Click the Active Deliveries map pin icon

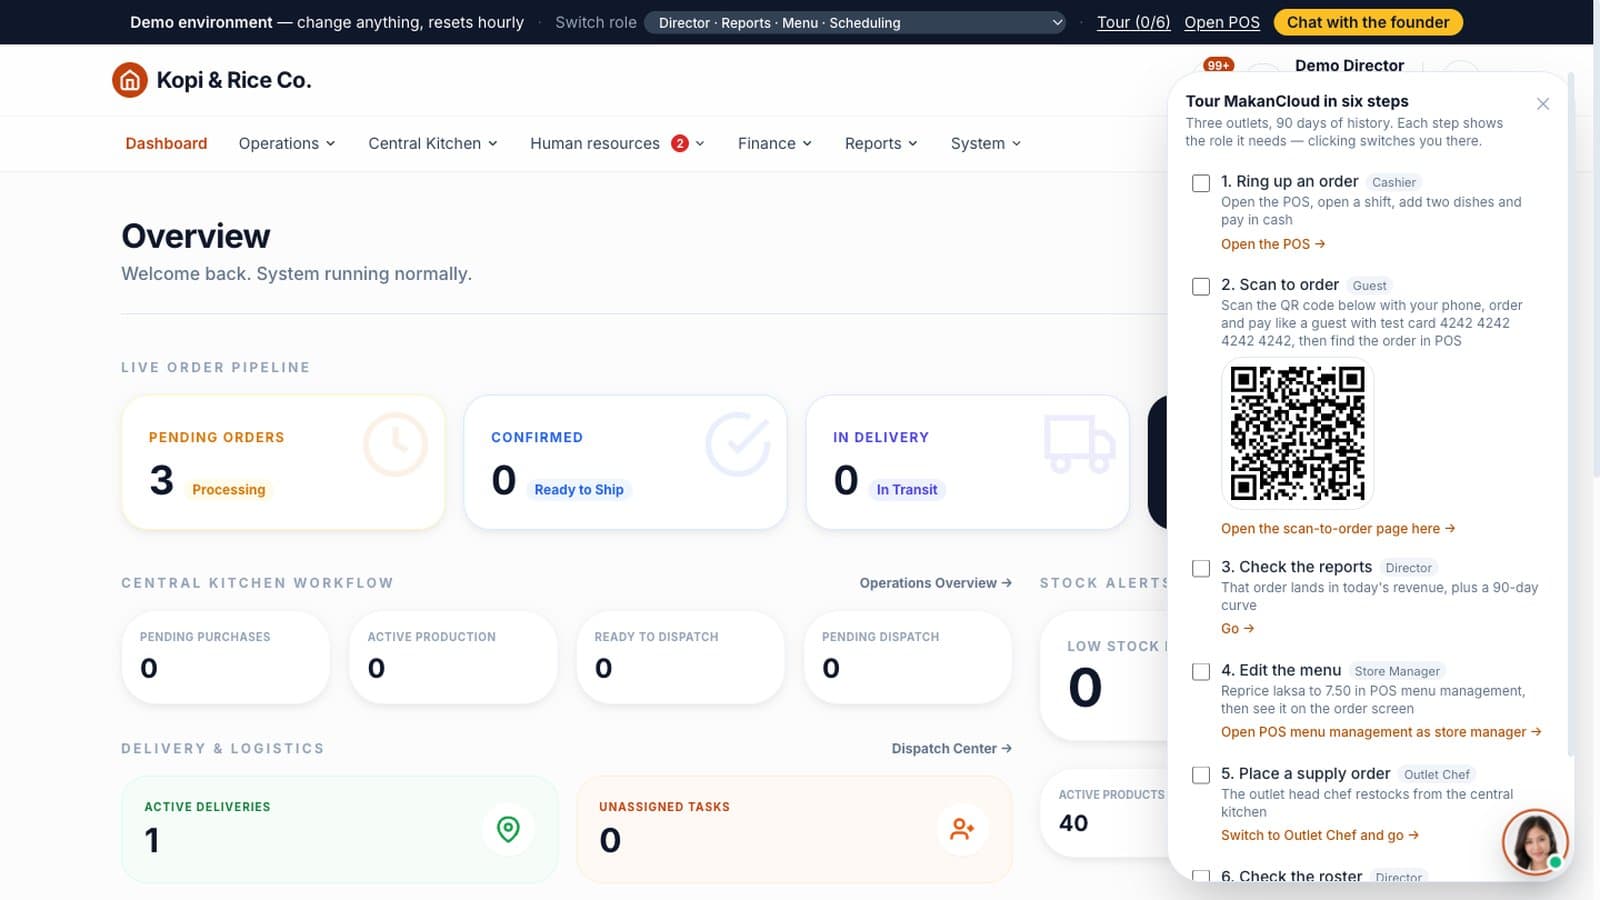(508, 829)
